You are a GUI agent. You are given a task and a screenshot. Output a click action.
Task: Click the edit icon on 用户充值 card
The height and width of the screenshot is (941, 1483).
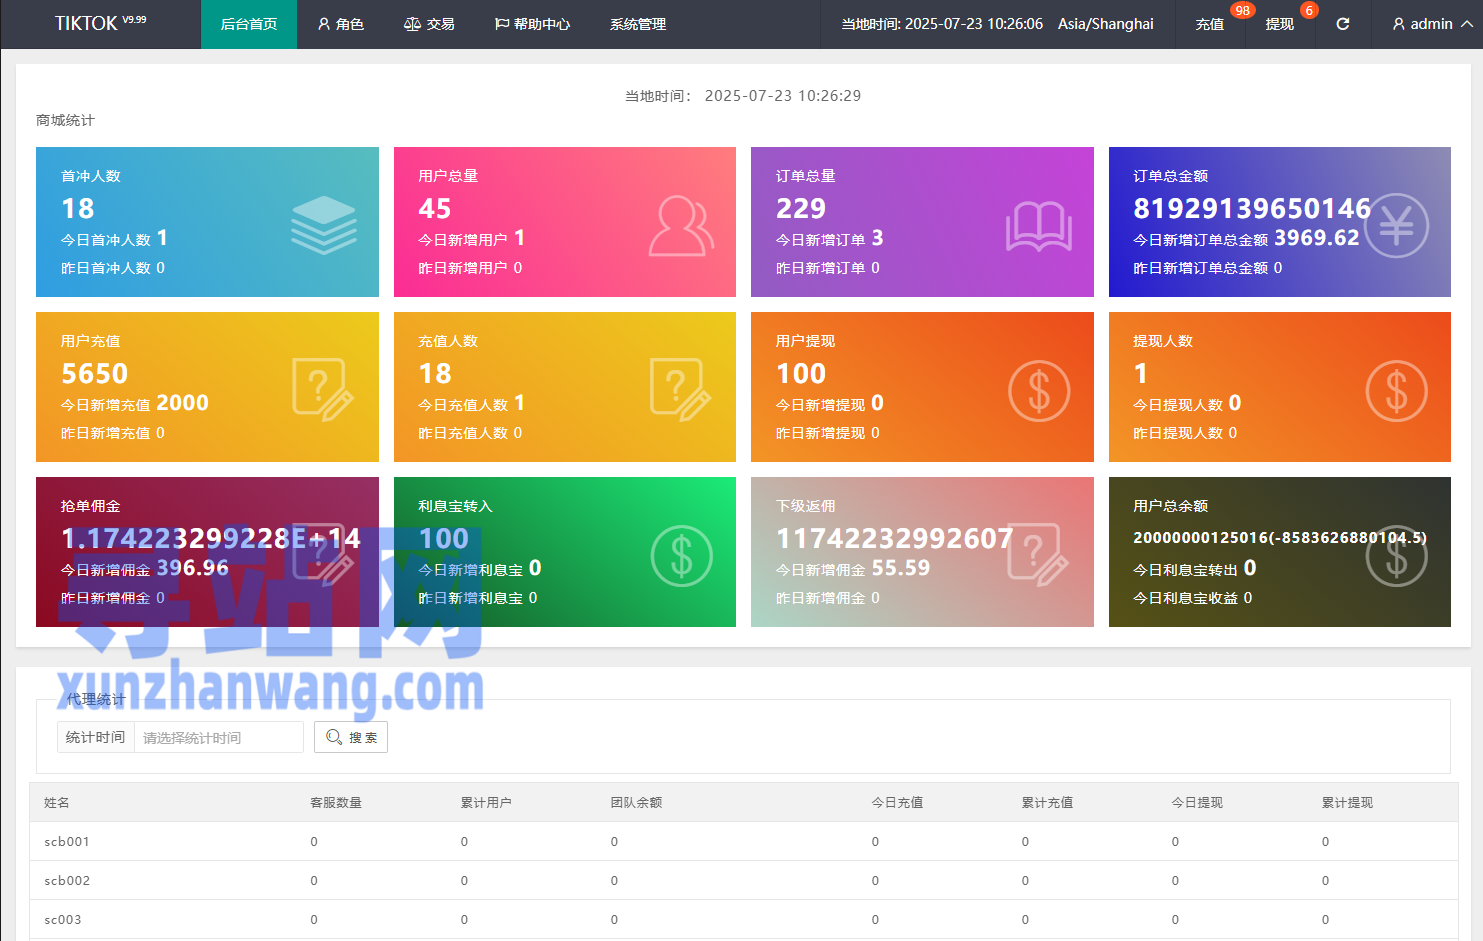point(322,390)
